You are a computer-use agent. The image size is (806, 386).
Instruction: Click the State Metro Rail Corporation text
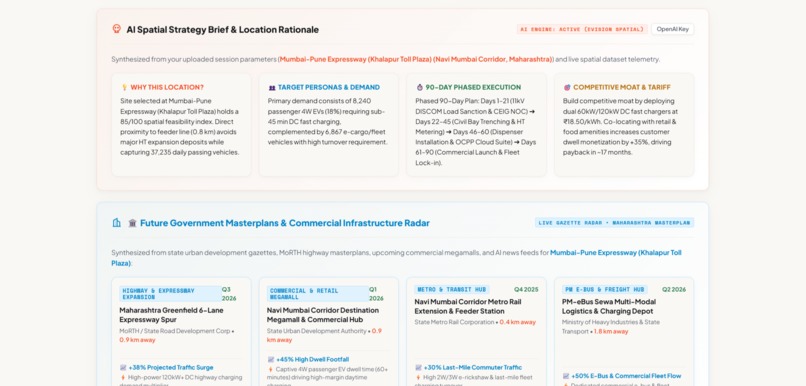454,322
